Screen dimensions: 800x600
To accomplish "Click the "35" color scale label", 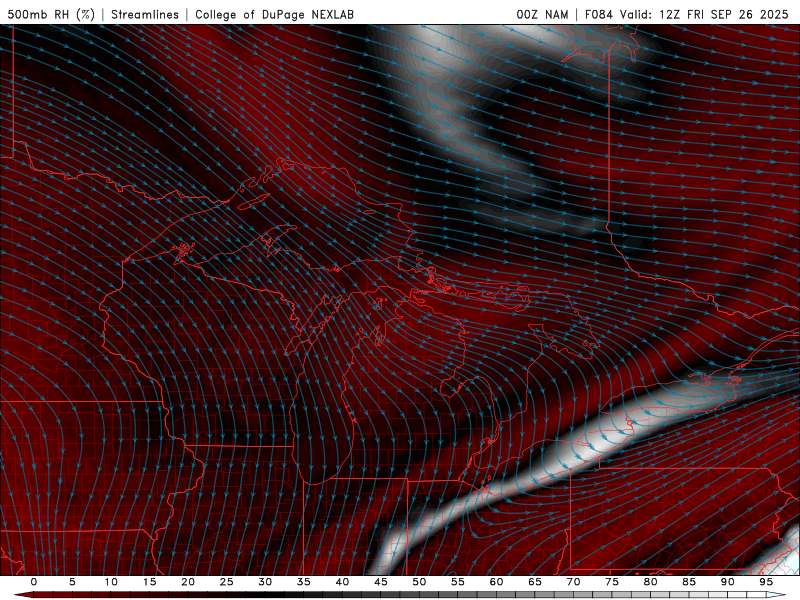I will 304,582.
